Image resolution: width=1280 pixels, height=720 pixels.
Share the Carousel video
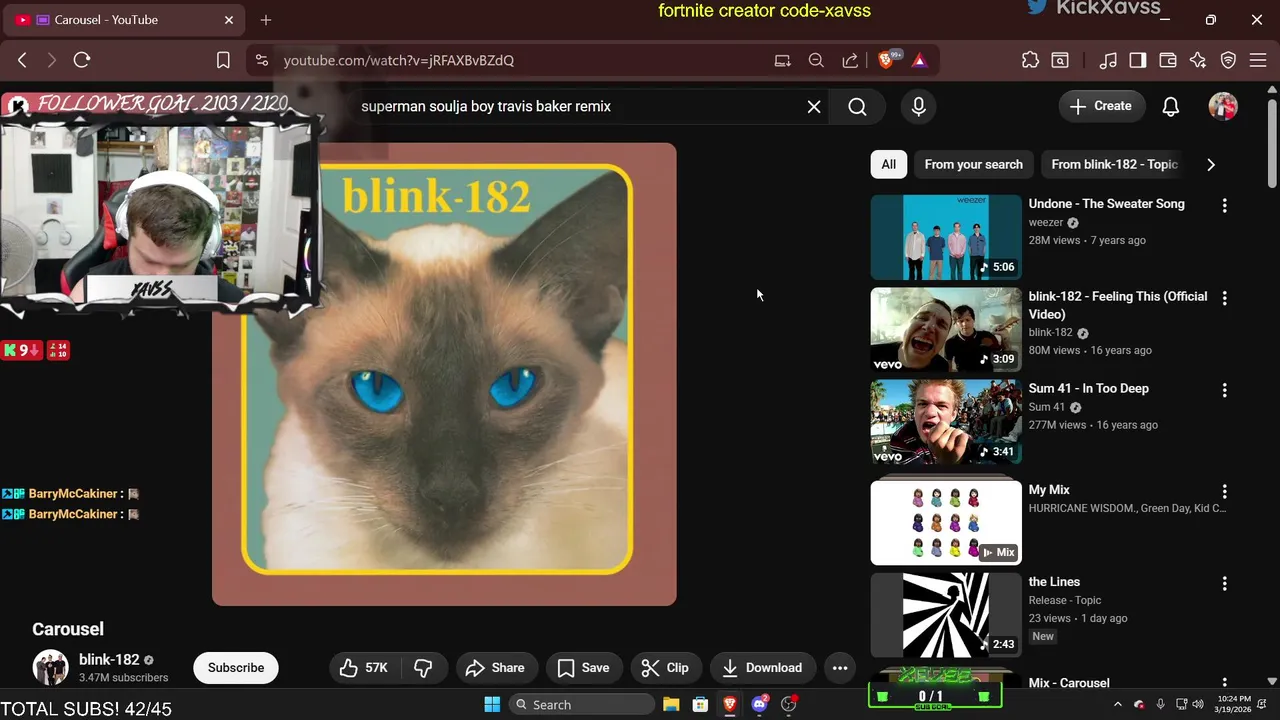[x=496, y=668]
